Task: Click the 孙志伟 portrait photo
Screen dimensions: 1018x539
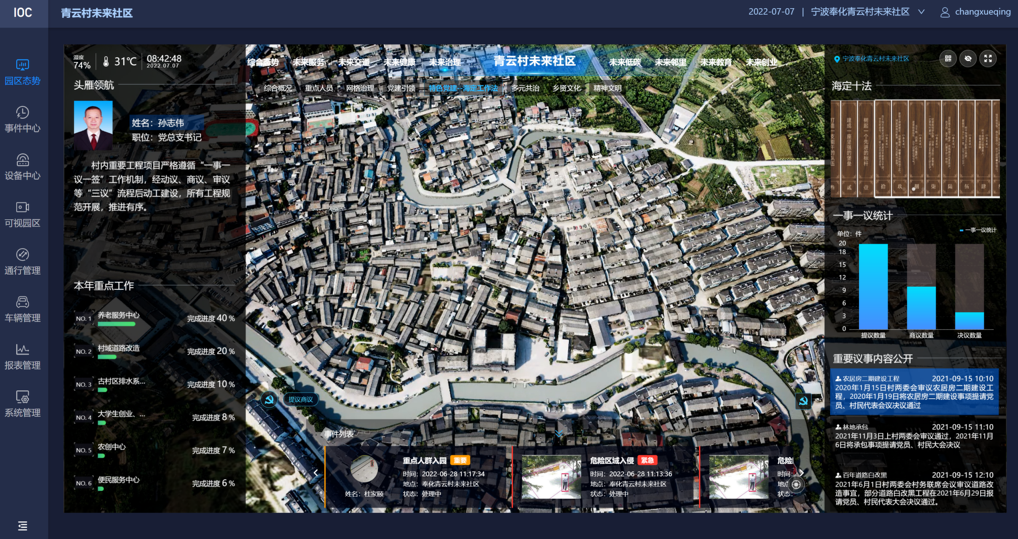Action: click(x=93, y=125)
